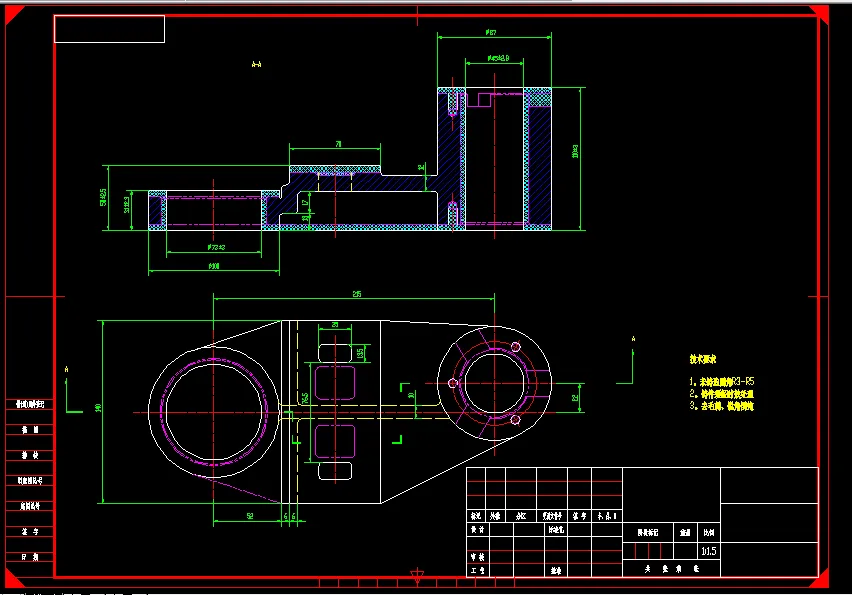Click the right section-cut marker A
Screen dimensions: 852x595
pyautogui.click(x=633, y=339)
